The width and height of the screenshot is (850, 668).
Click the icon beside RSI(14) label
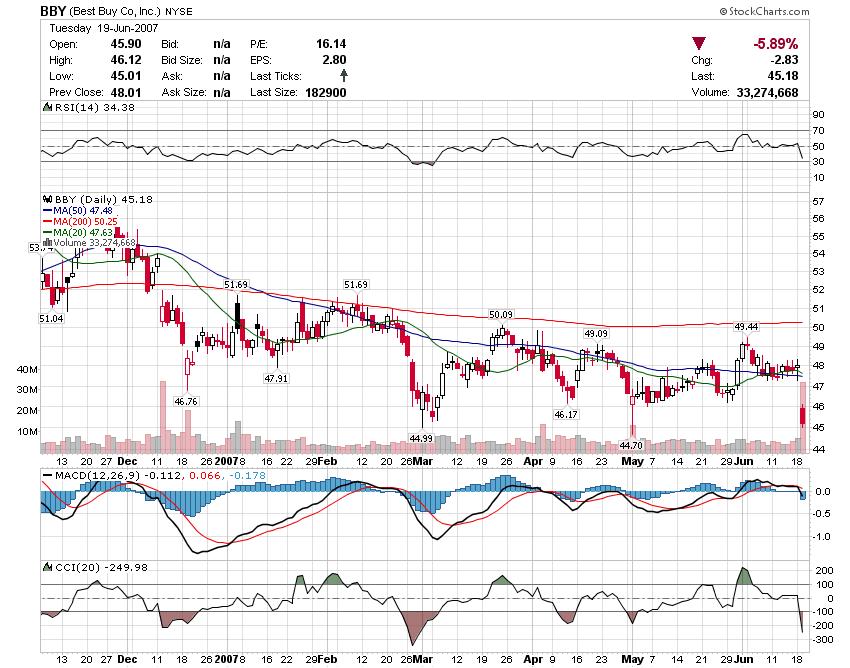point(48,107)
